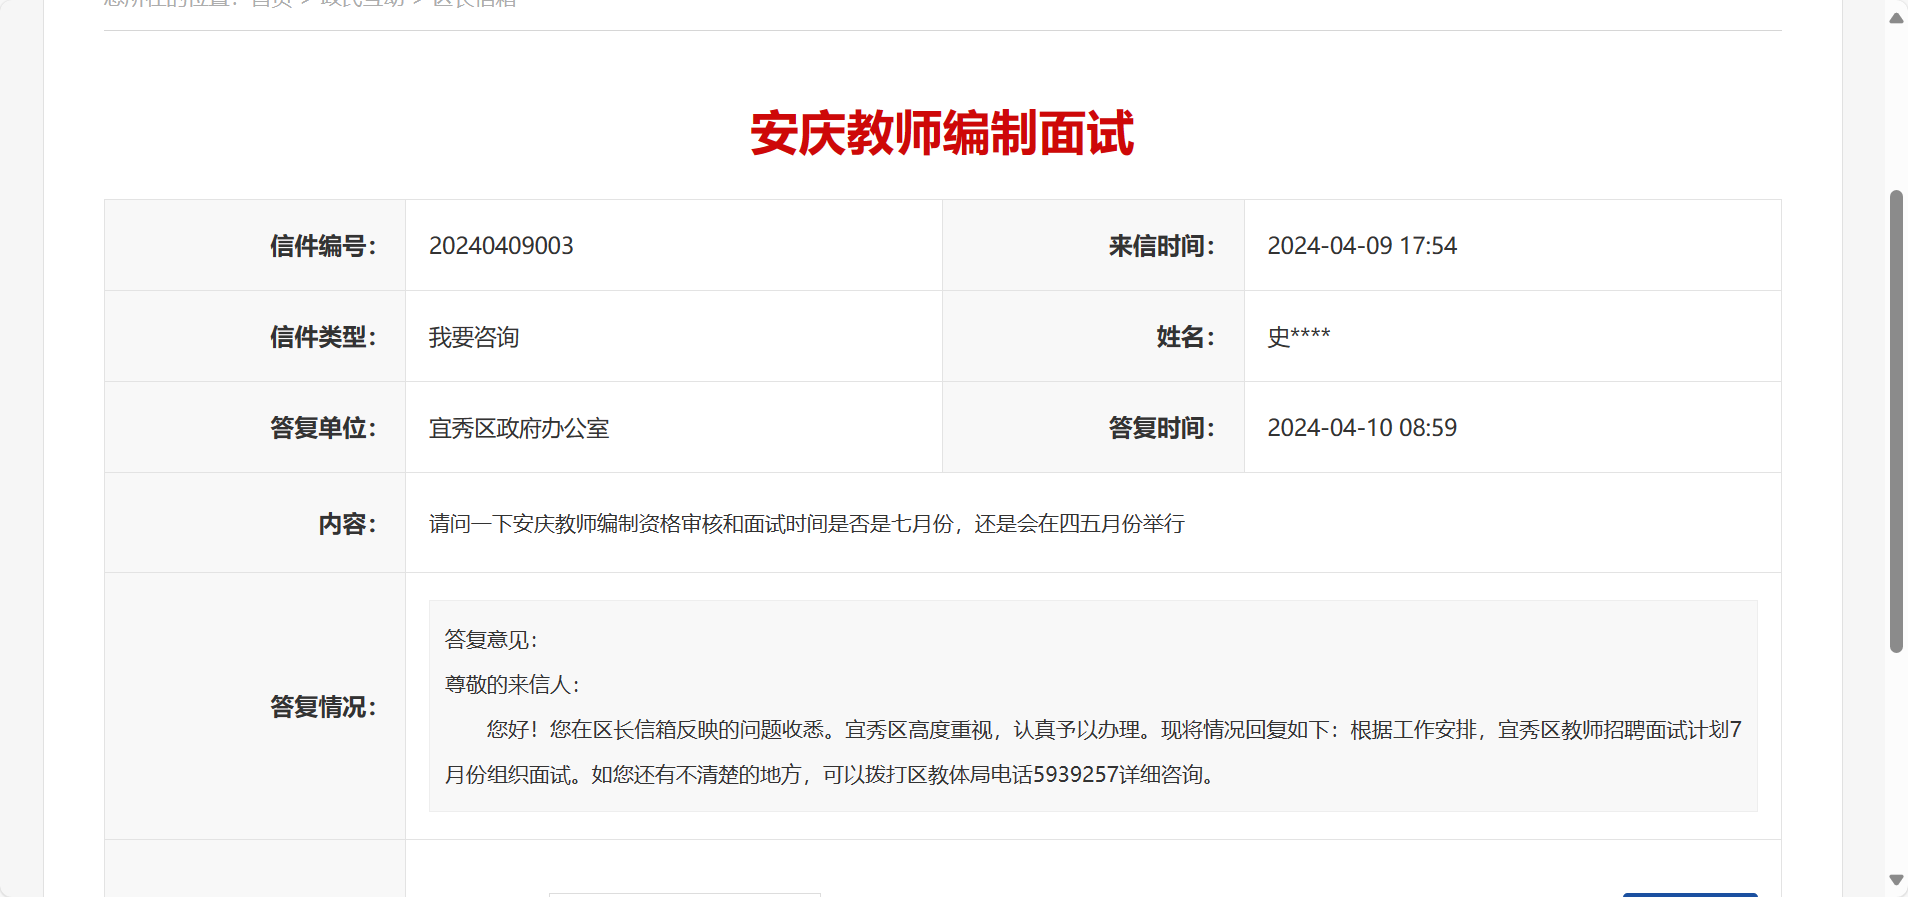Click the received time 2024-04-09 17:54
The width and height of the screenshot is (1908, 897).
pos(1361,246)
